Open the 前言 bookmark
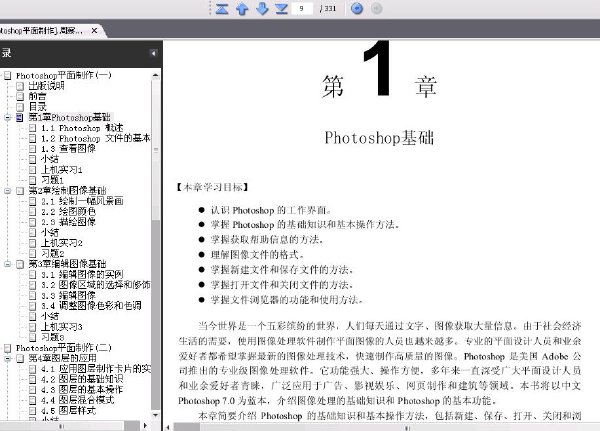This screenshot has height=431, width=600. coord(38,96)
